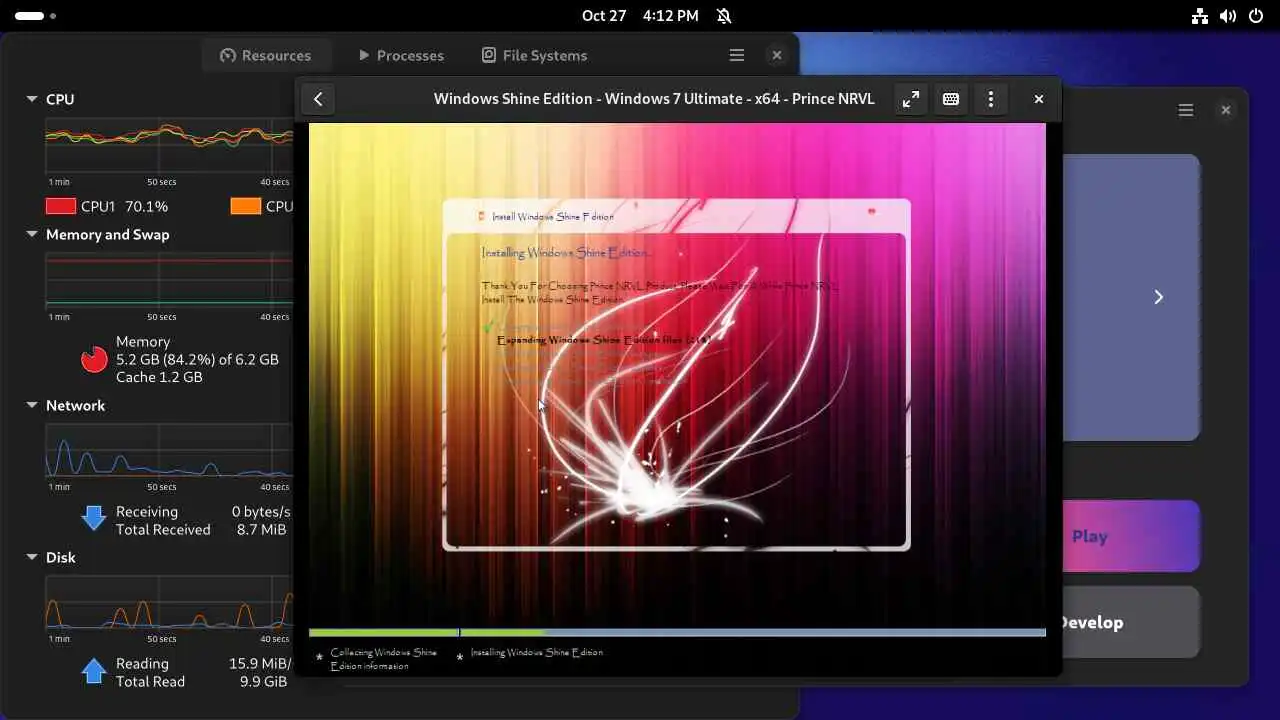The image size is (1280, 720).
Task: Click Collecting Windows Shine Edition information label
Action: (383, 659)
